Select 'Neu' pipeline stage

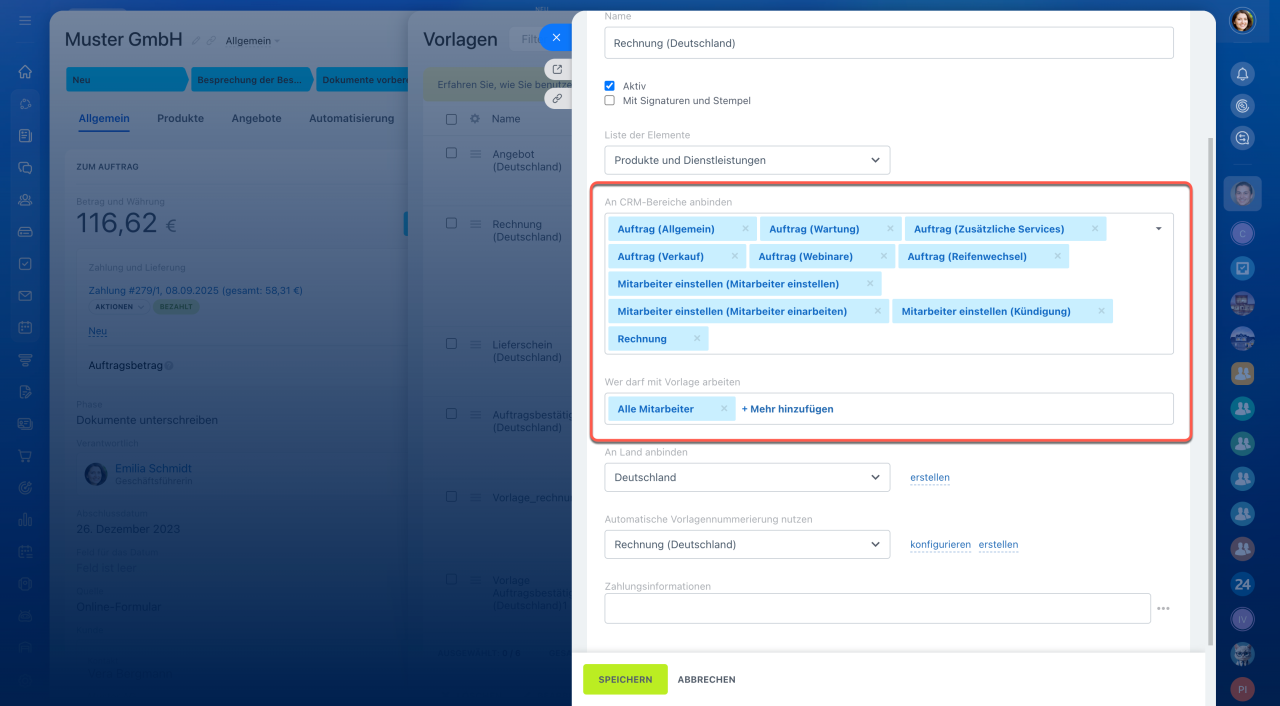(x=126, y=80)
